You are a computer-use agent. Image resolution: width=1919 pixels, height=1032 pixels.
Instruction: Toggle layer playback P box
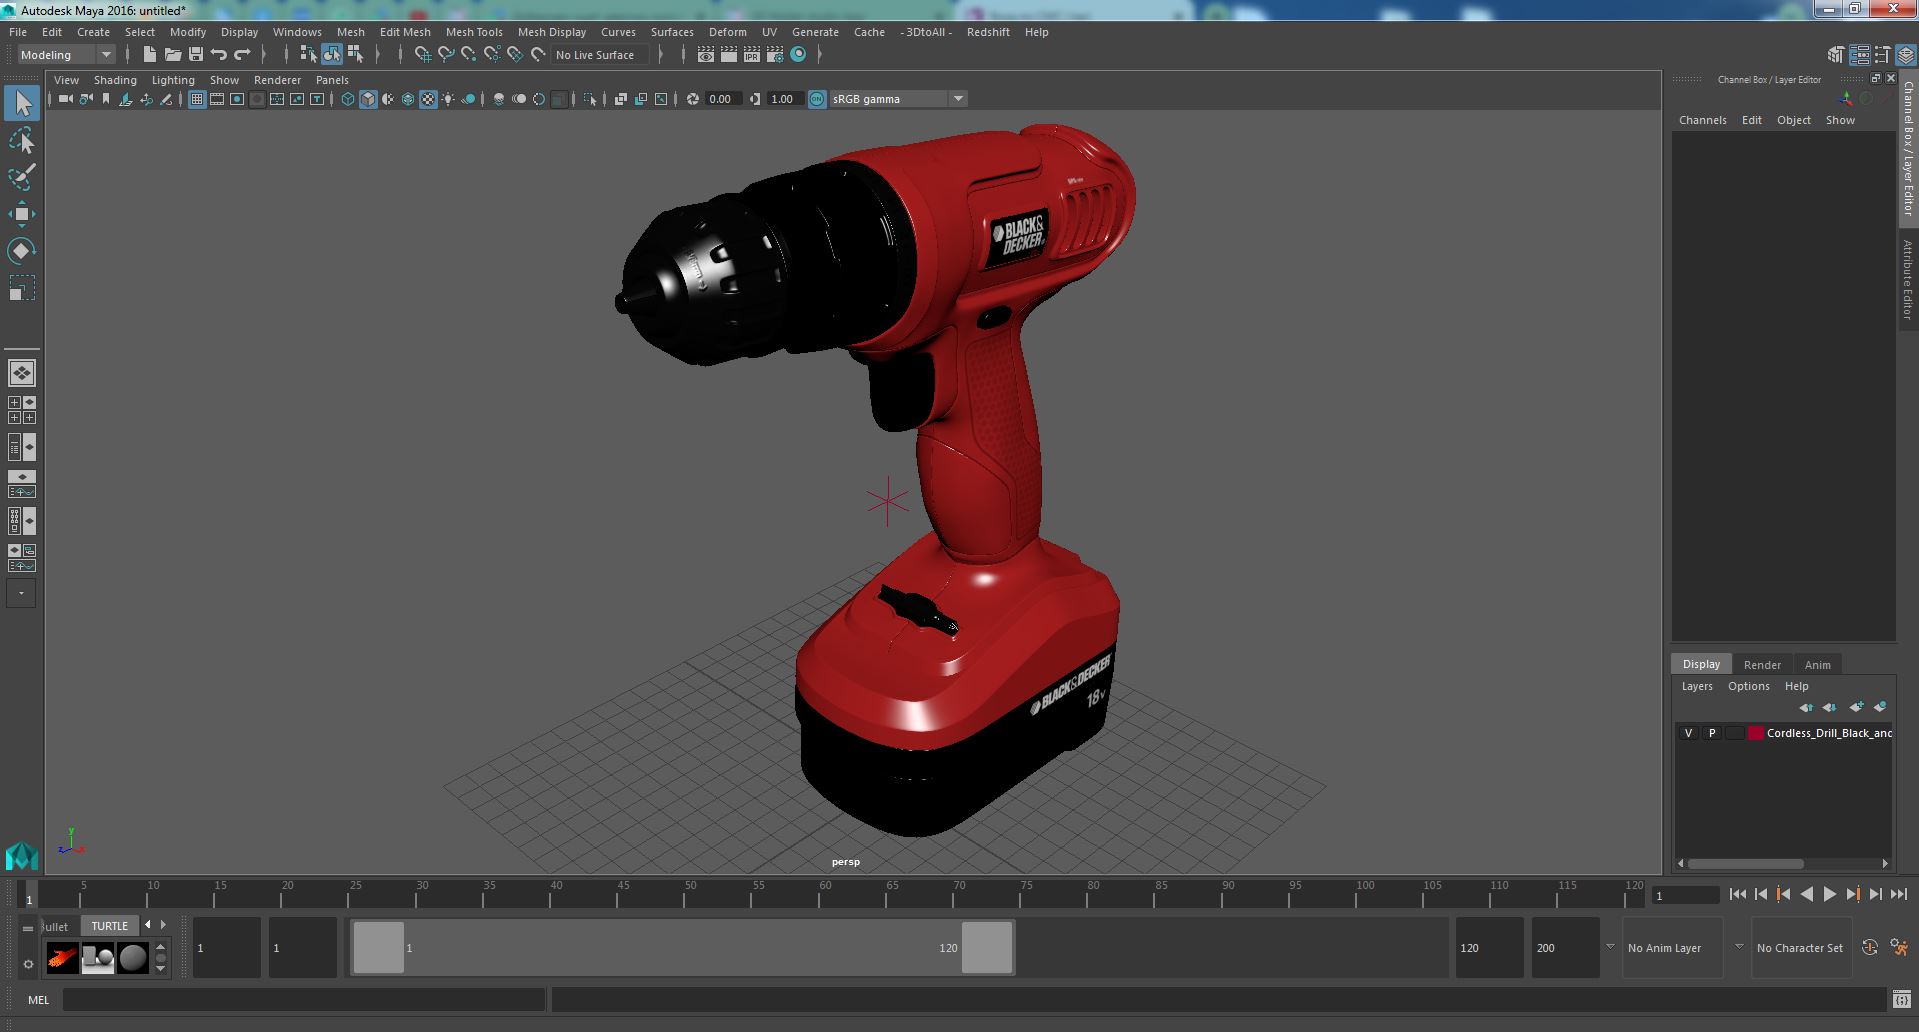(x=1712, y=733)
